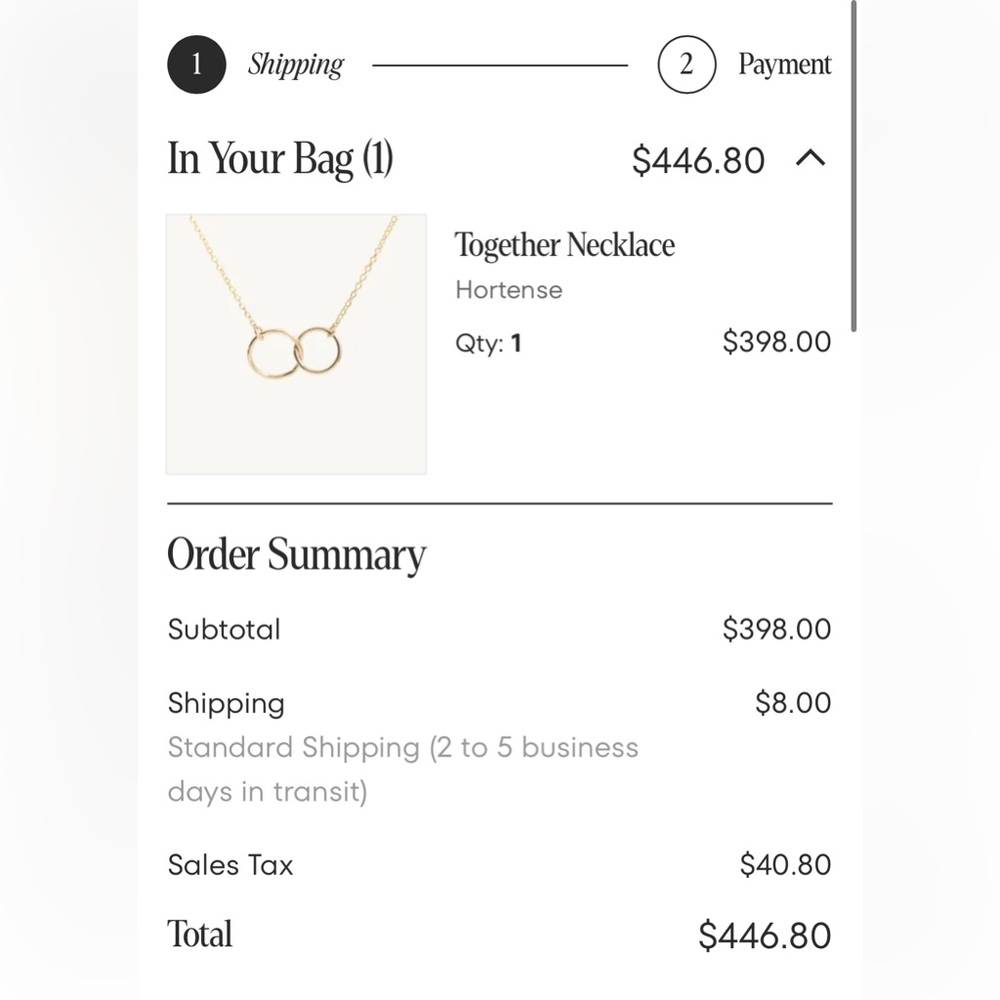This screenshot has width=1000, height=1000.
Task: Click the bag total $446.80 amount
Action: click(698, 160)
